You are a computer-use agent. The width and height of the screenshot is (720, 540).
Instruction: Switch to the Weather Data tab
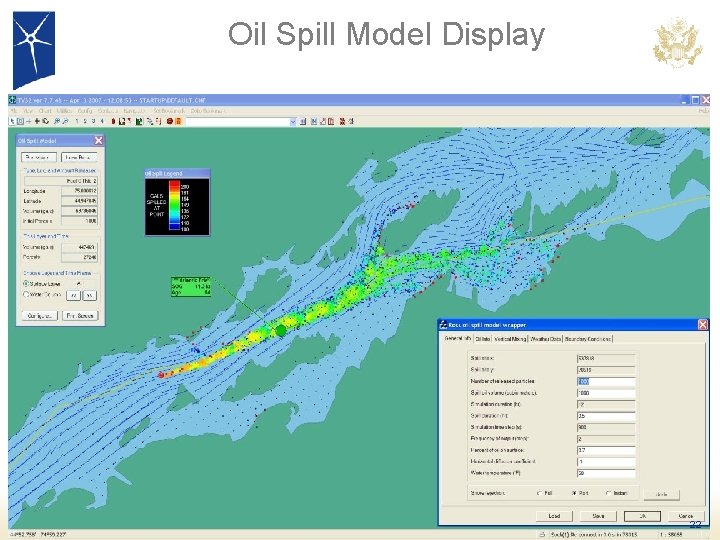point(546,339)
